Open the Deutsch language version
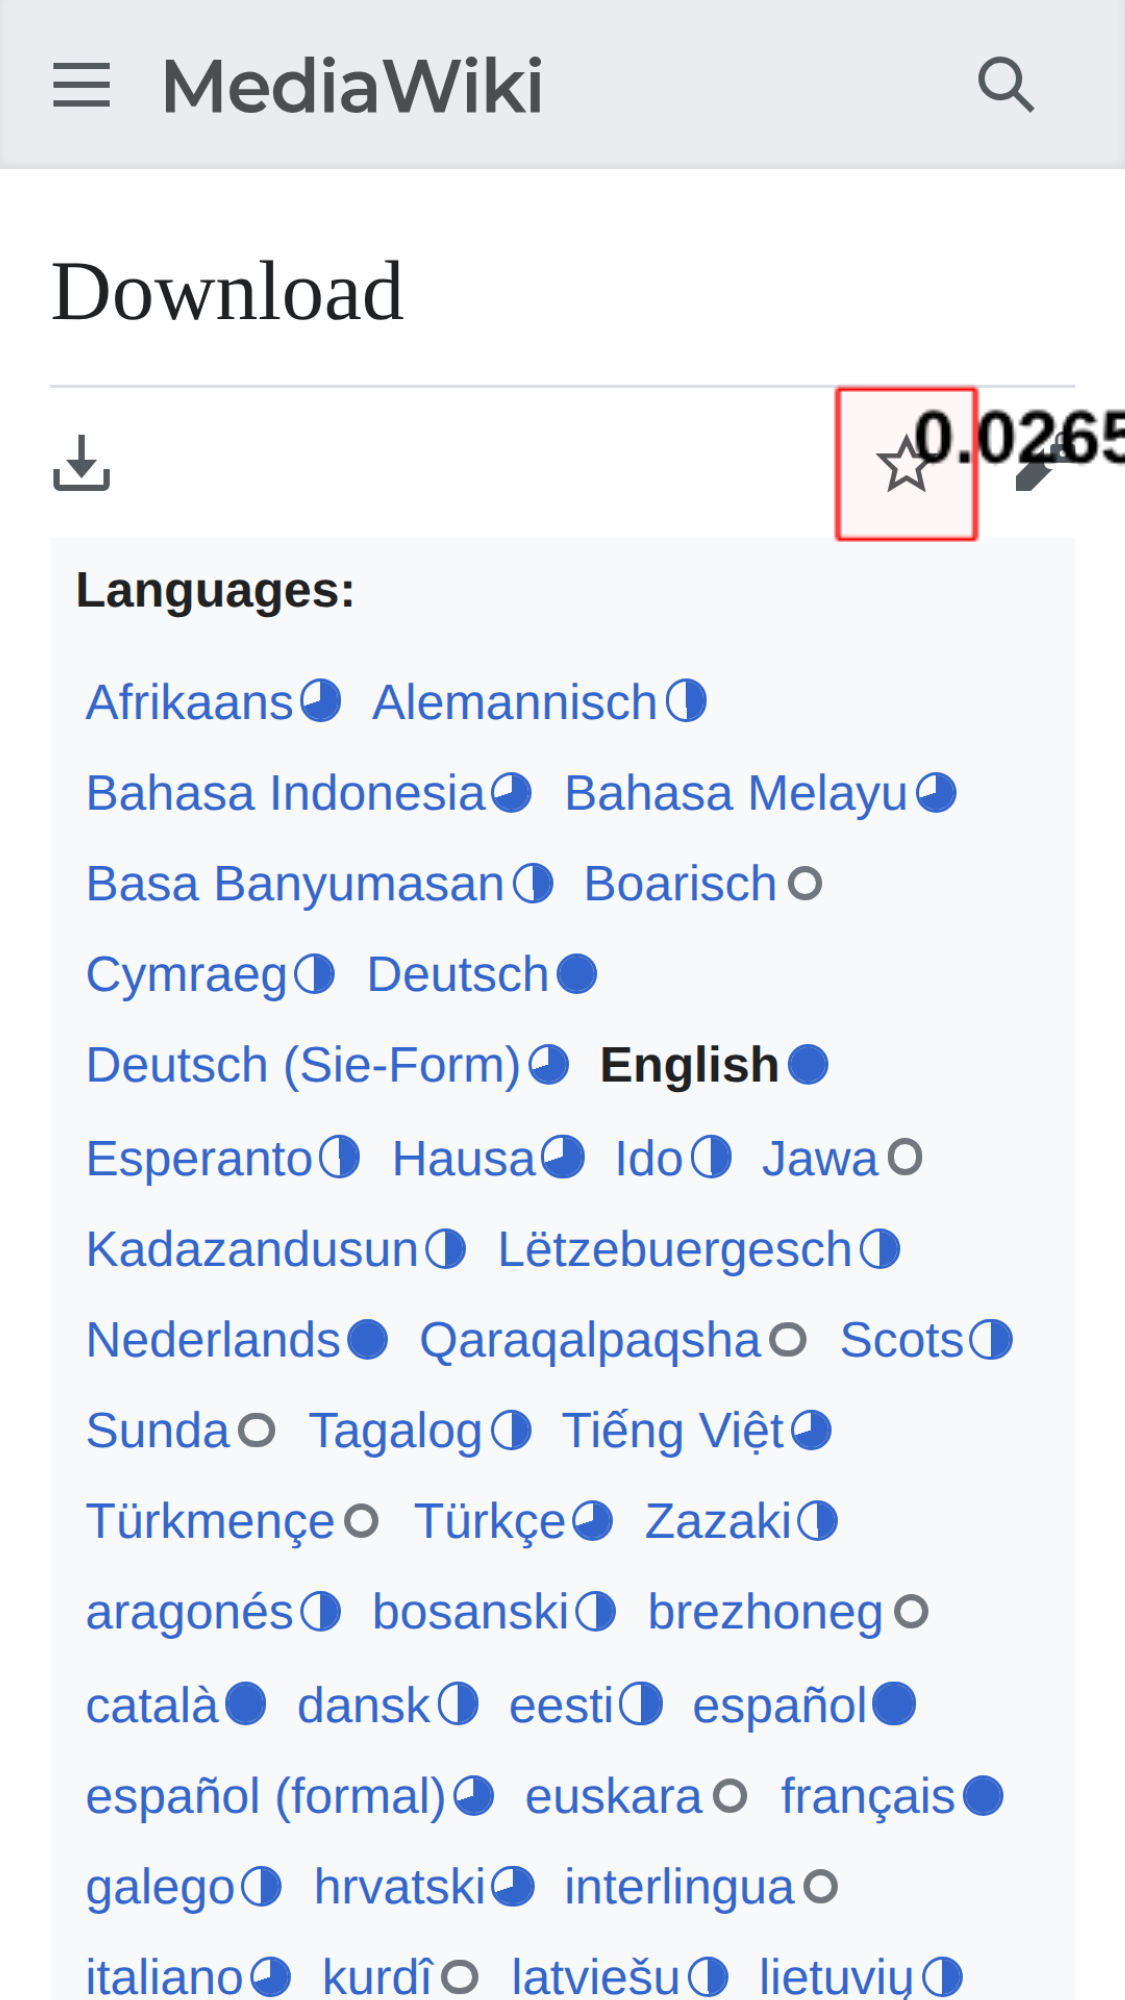Viewport: 1125px width, 2000px height. pyautogui.click(x=458, y=974)
